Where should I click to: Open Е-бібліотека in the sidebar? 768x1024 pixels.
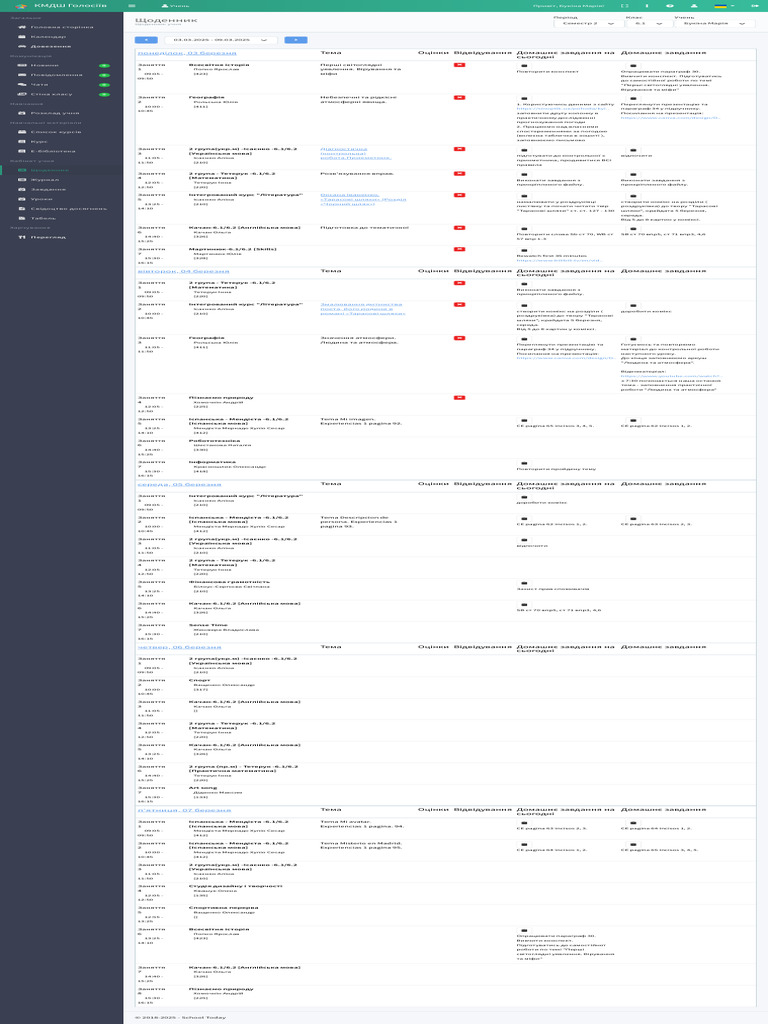click(x=61, y=151)
